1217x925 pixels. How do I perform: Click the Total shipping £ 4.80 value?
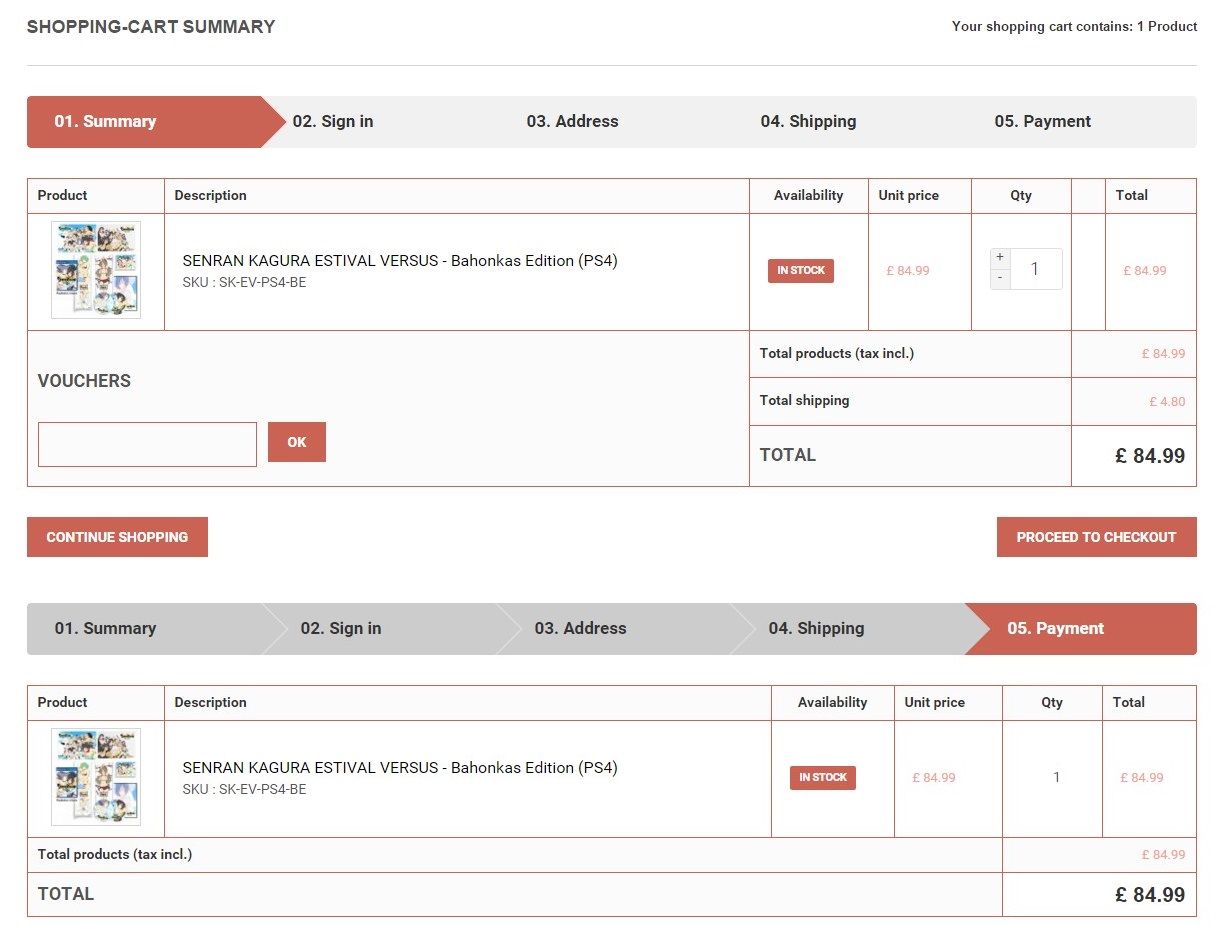pos(1167,402)
